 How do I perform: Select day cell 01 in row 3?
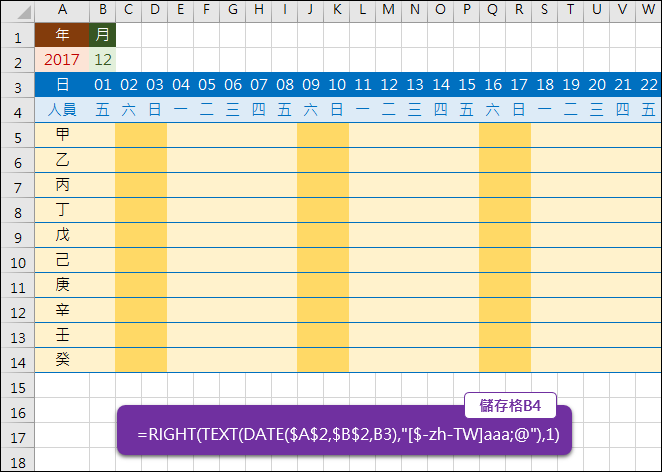pos(103,85)
